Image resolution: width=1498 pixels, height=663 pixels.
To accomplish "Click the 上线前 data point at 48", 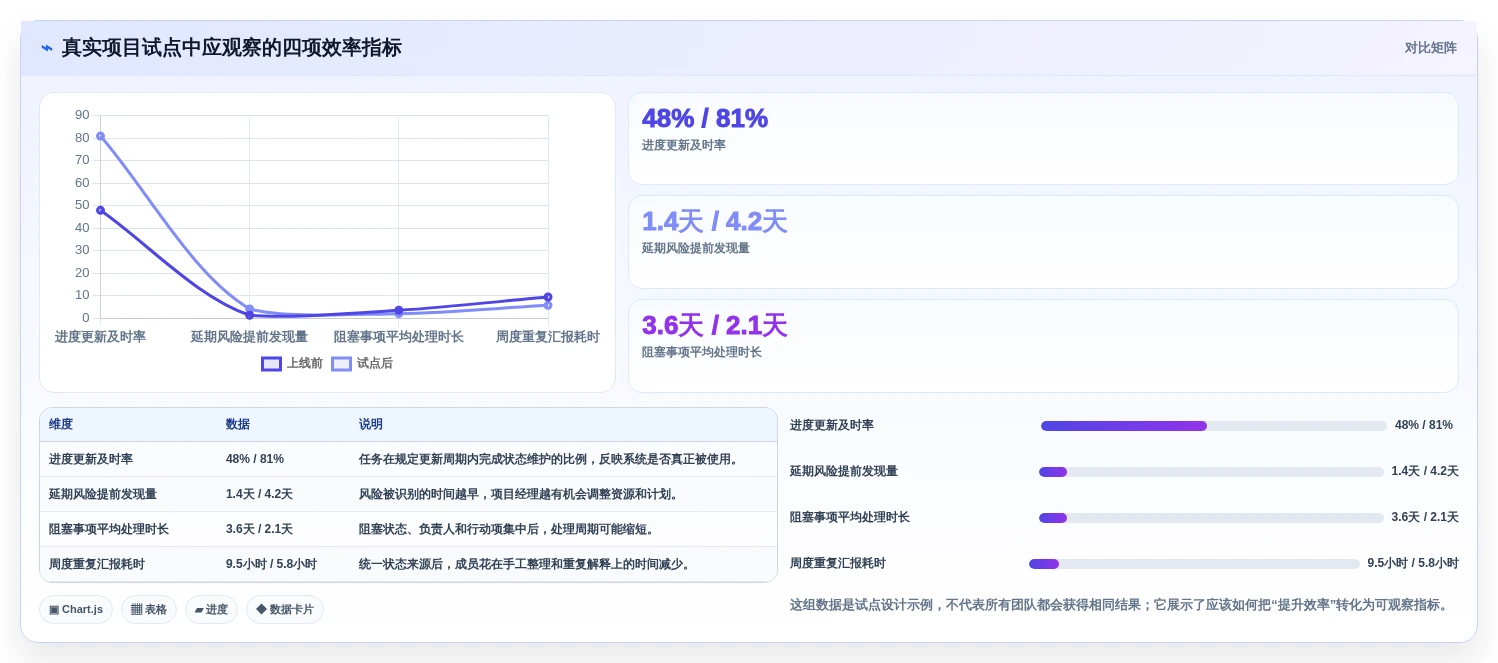I will [x=100, y=210].
